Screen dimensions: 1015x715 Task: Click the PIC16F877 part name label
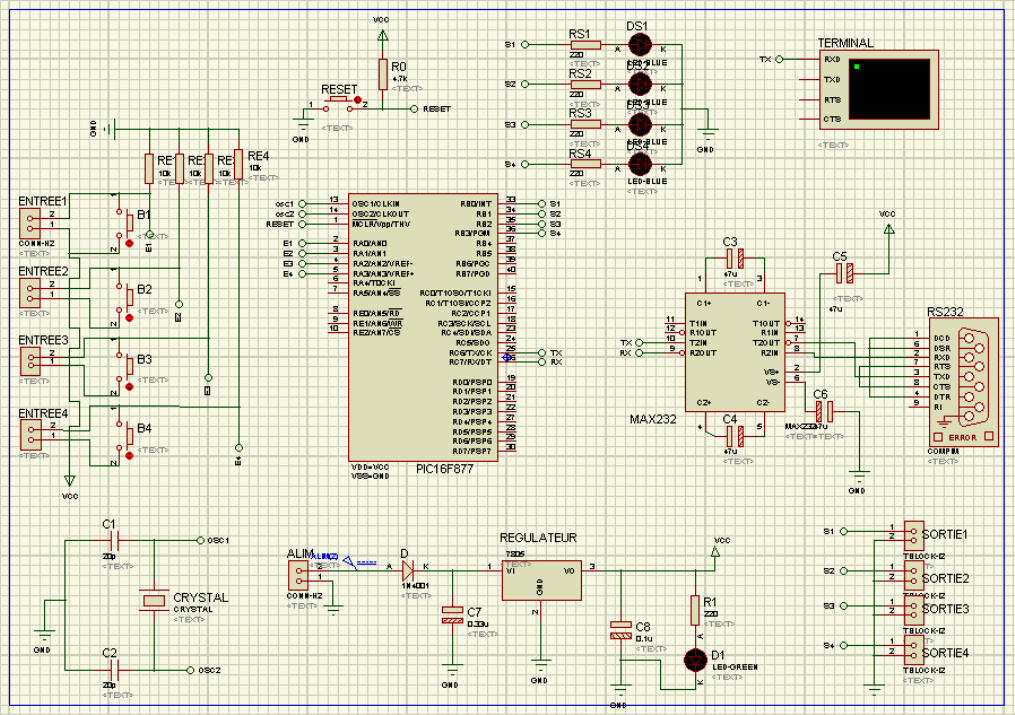click(445, 468)
